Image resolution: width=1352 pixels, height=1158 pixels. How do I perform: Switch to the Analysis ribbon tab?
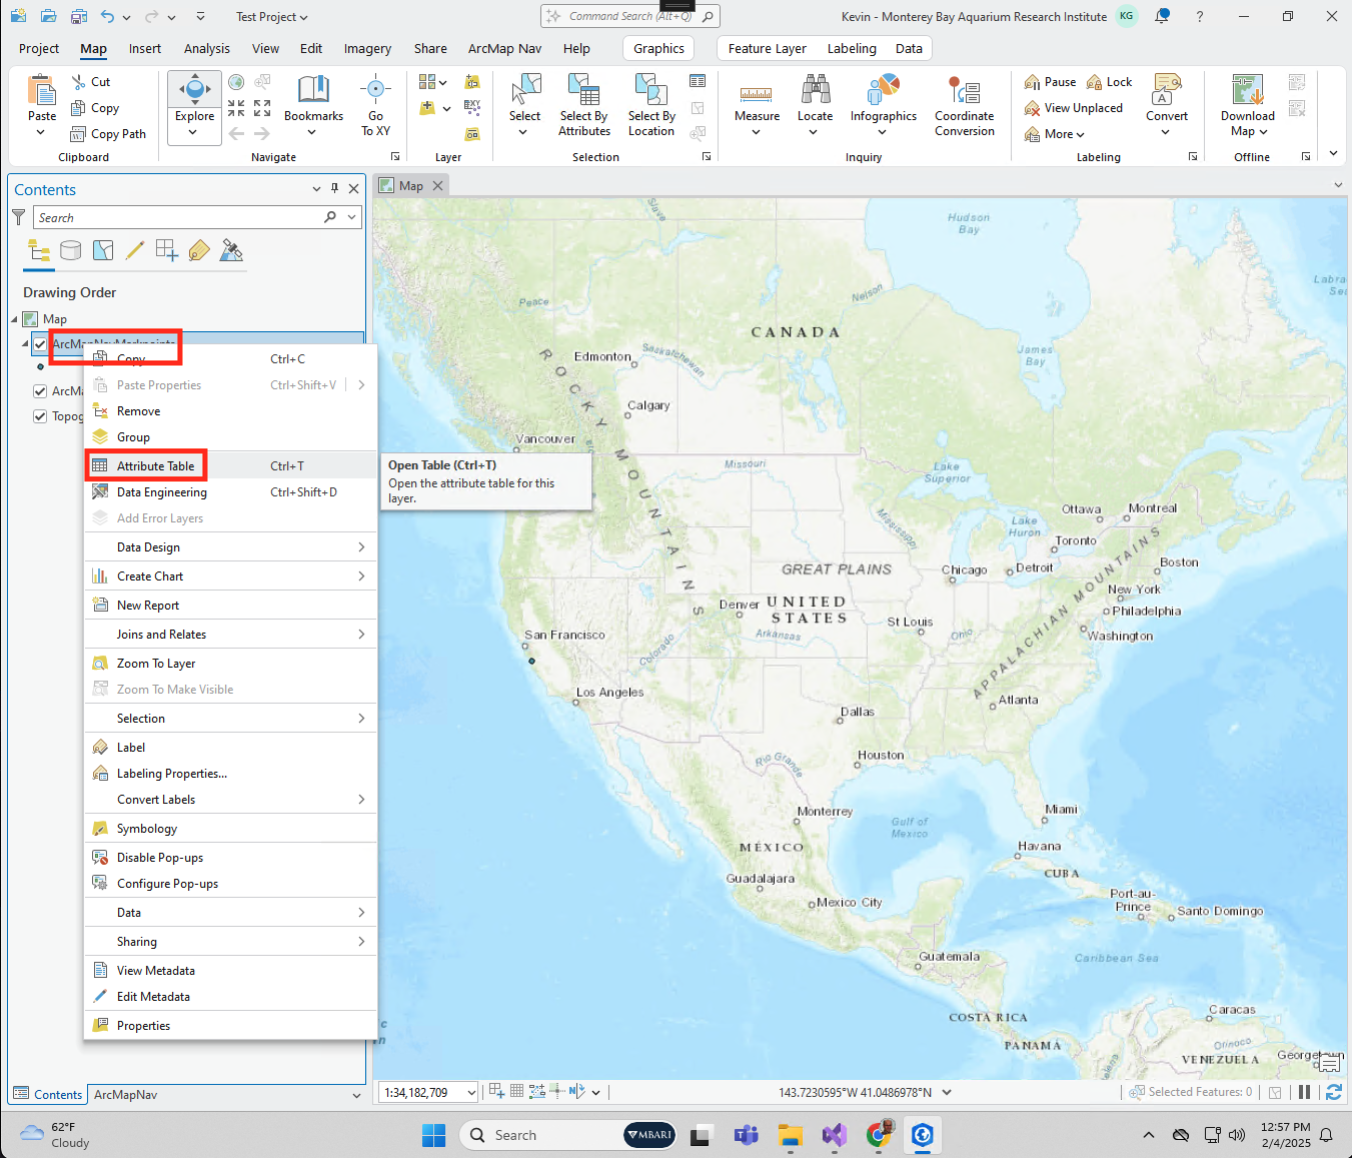pyautogui.click(x=206, y=48)
